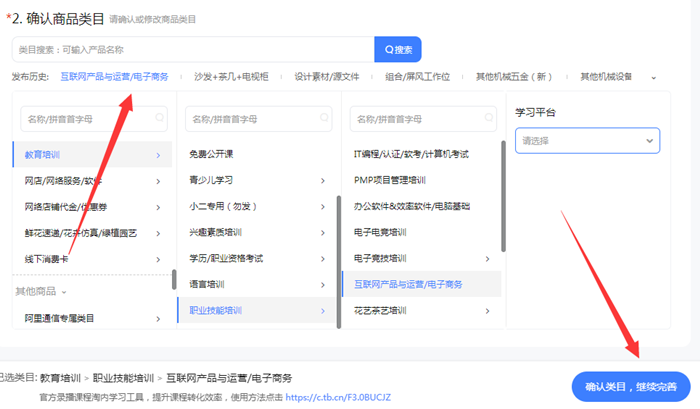This screenshot has width=700, height=409.
Task: Select 互联网产品与运营/电子商务 in 发布历史
Action: [x=114, y=76]
